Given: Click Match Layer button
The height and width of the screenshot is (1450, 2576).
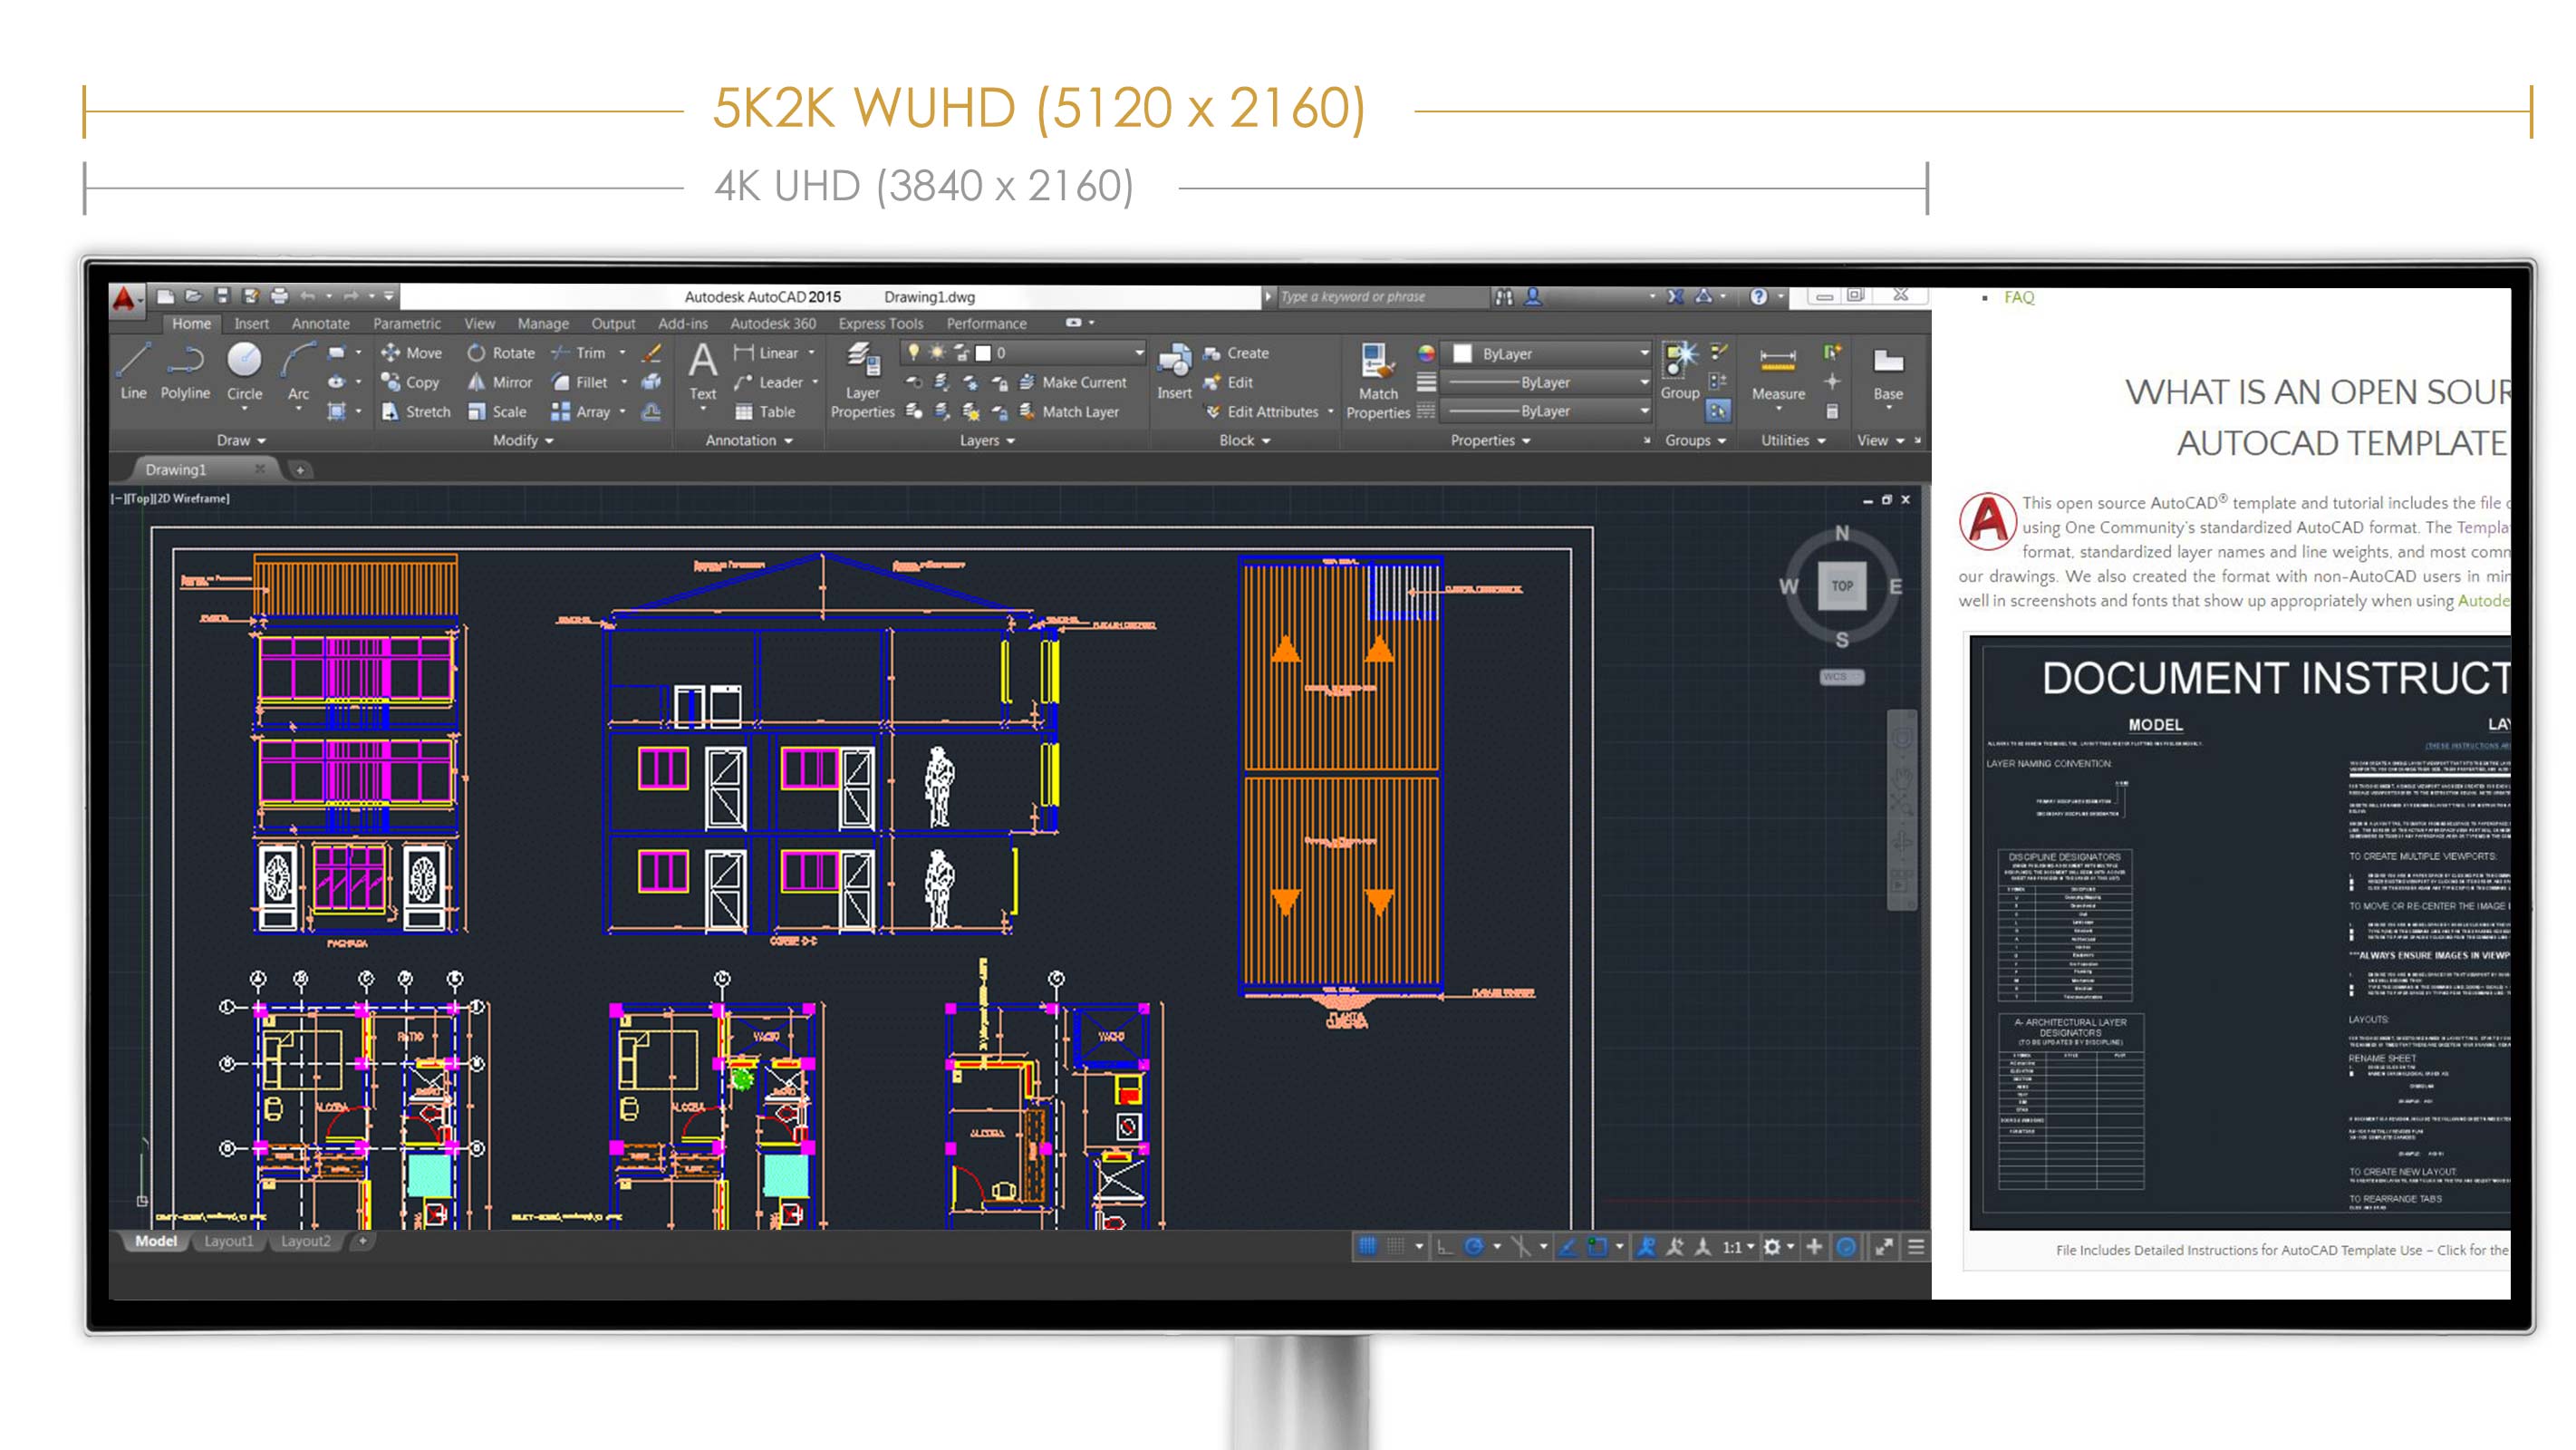Looking at the screenshot, I should [1069, 411].
